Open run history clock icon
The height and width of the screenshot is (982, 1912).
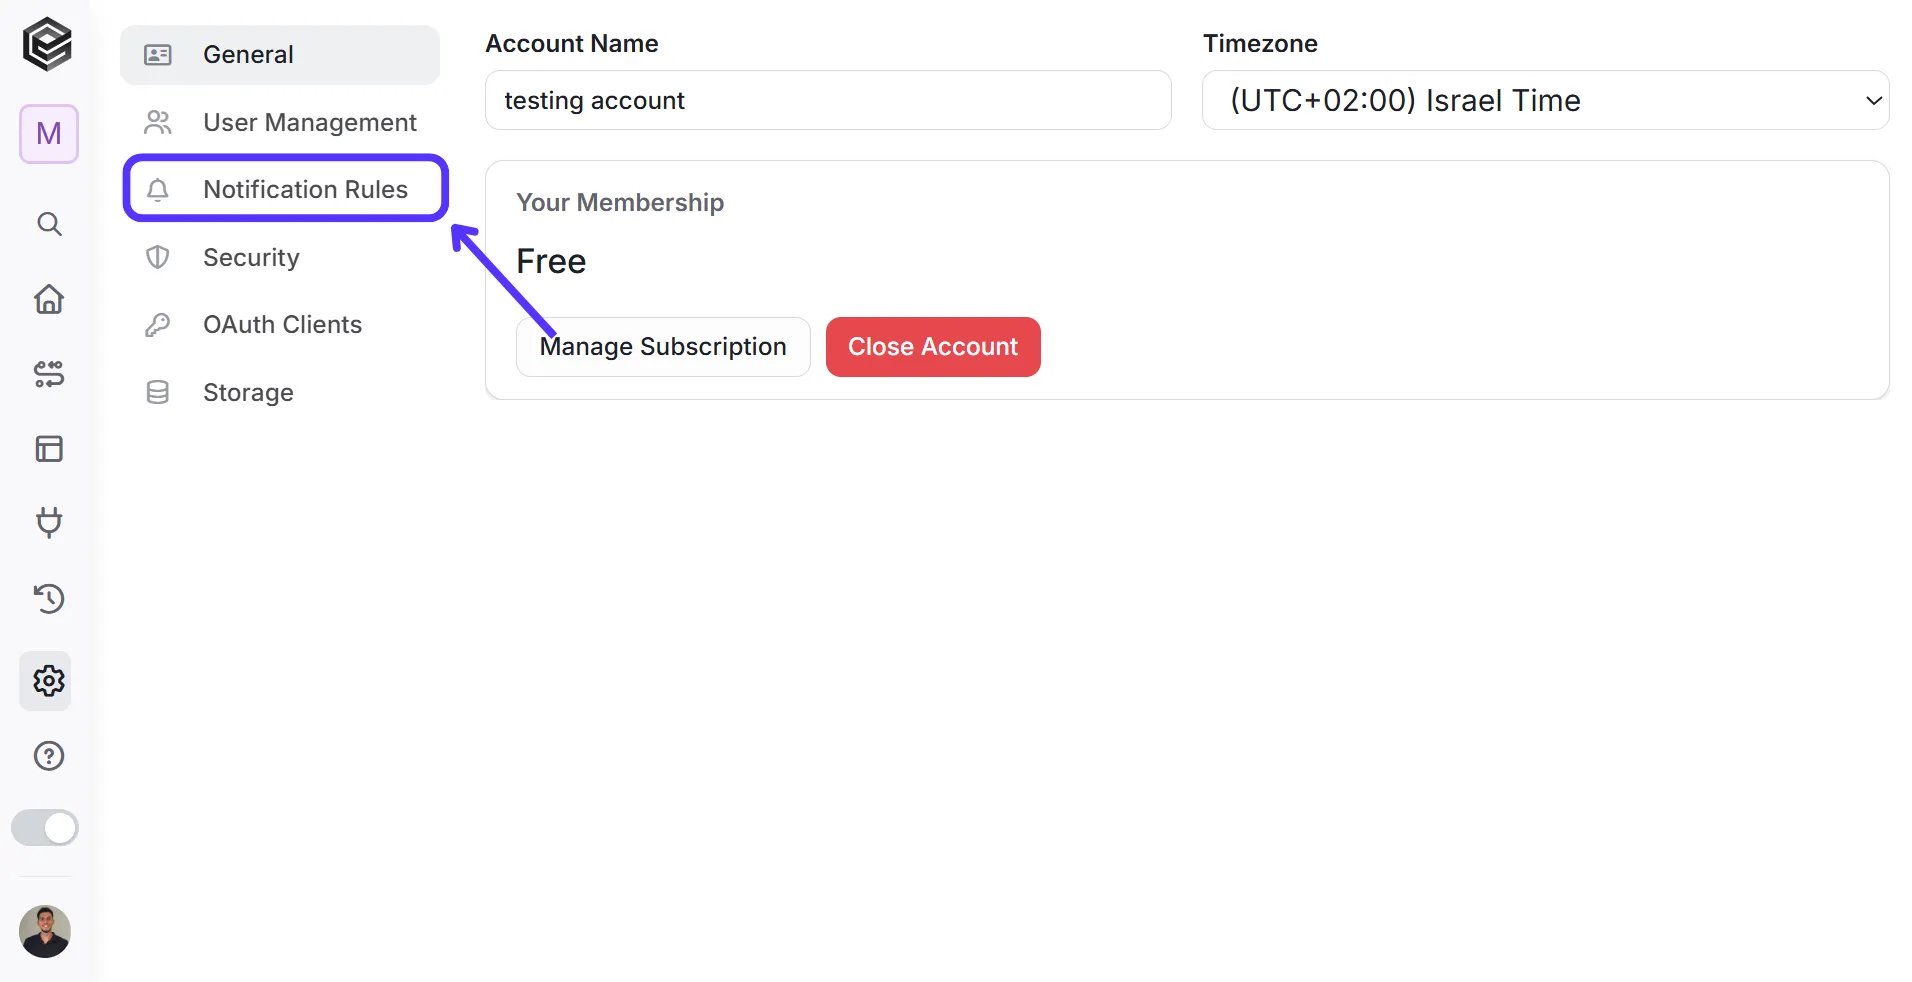pos(49,598)
